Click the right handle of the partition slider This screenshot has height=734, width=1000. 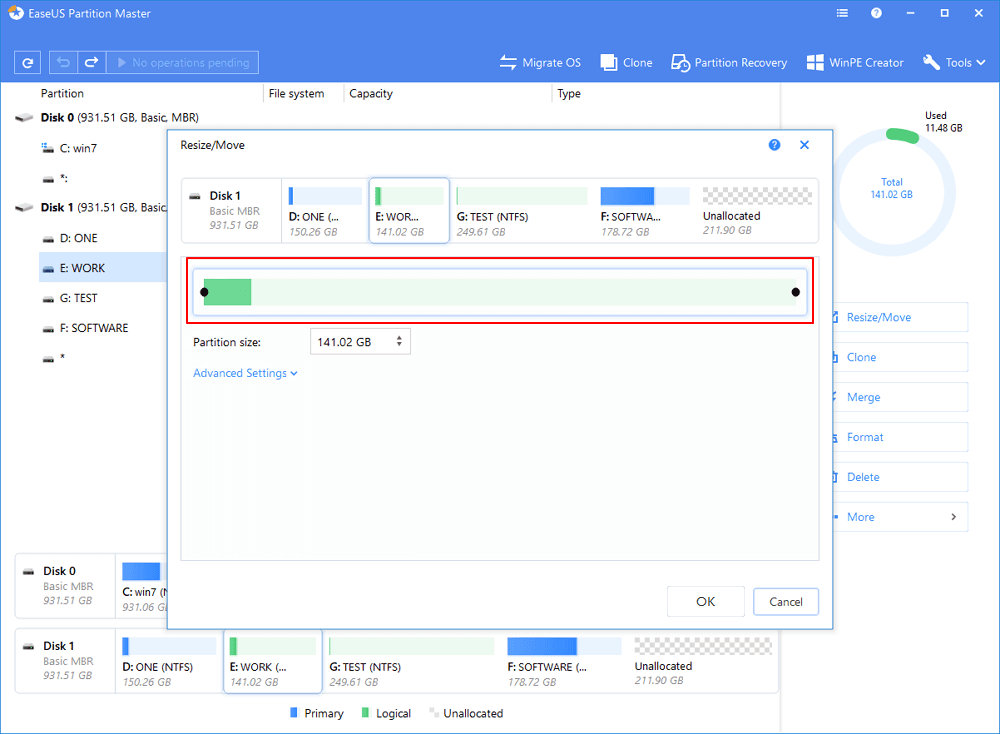796,292
